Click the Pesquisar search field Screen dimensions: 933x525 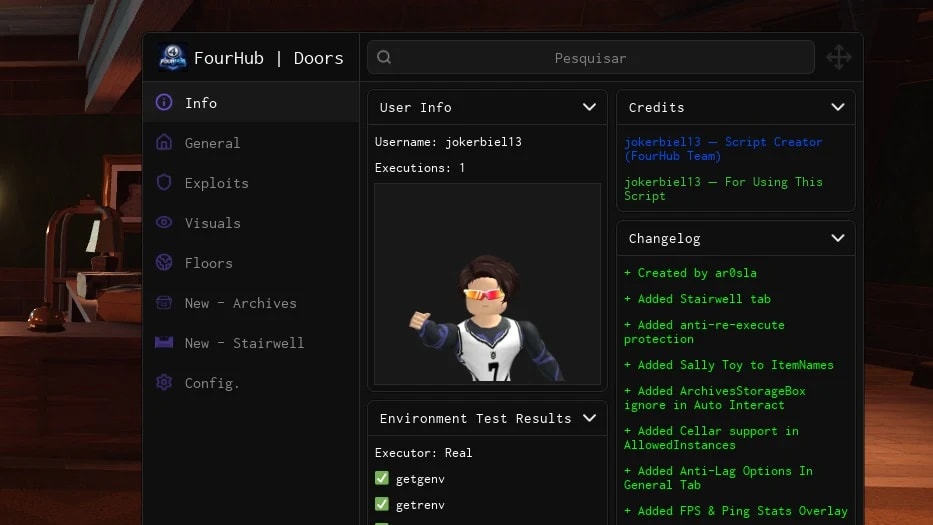pos(590,58)
